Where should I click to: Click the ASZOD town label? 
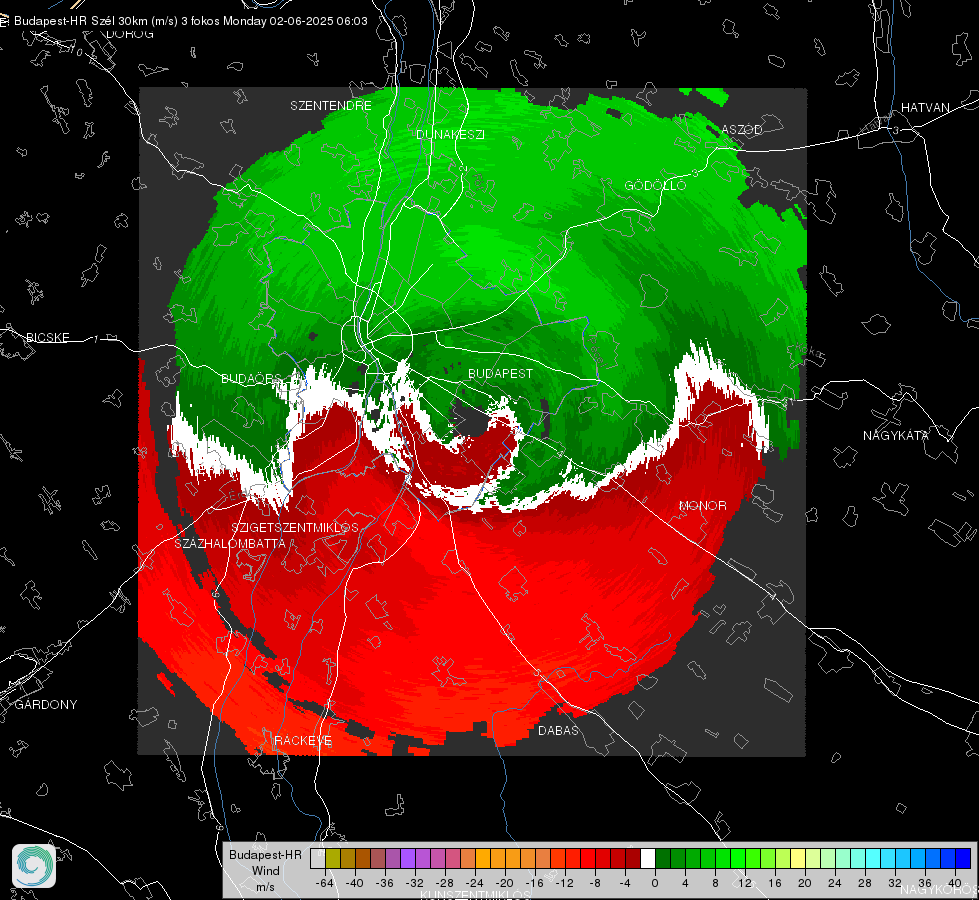[x=742, y=129]
